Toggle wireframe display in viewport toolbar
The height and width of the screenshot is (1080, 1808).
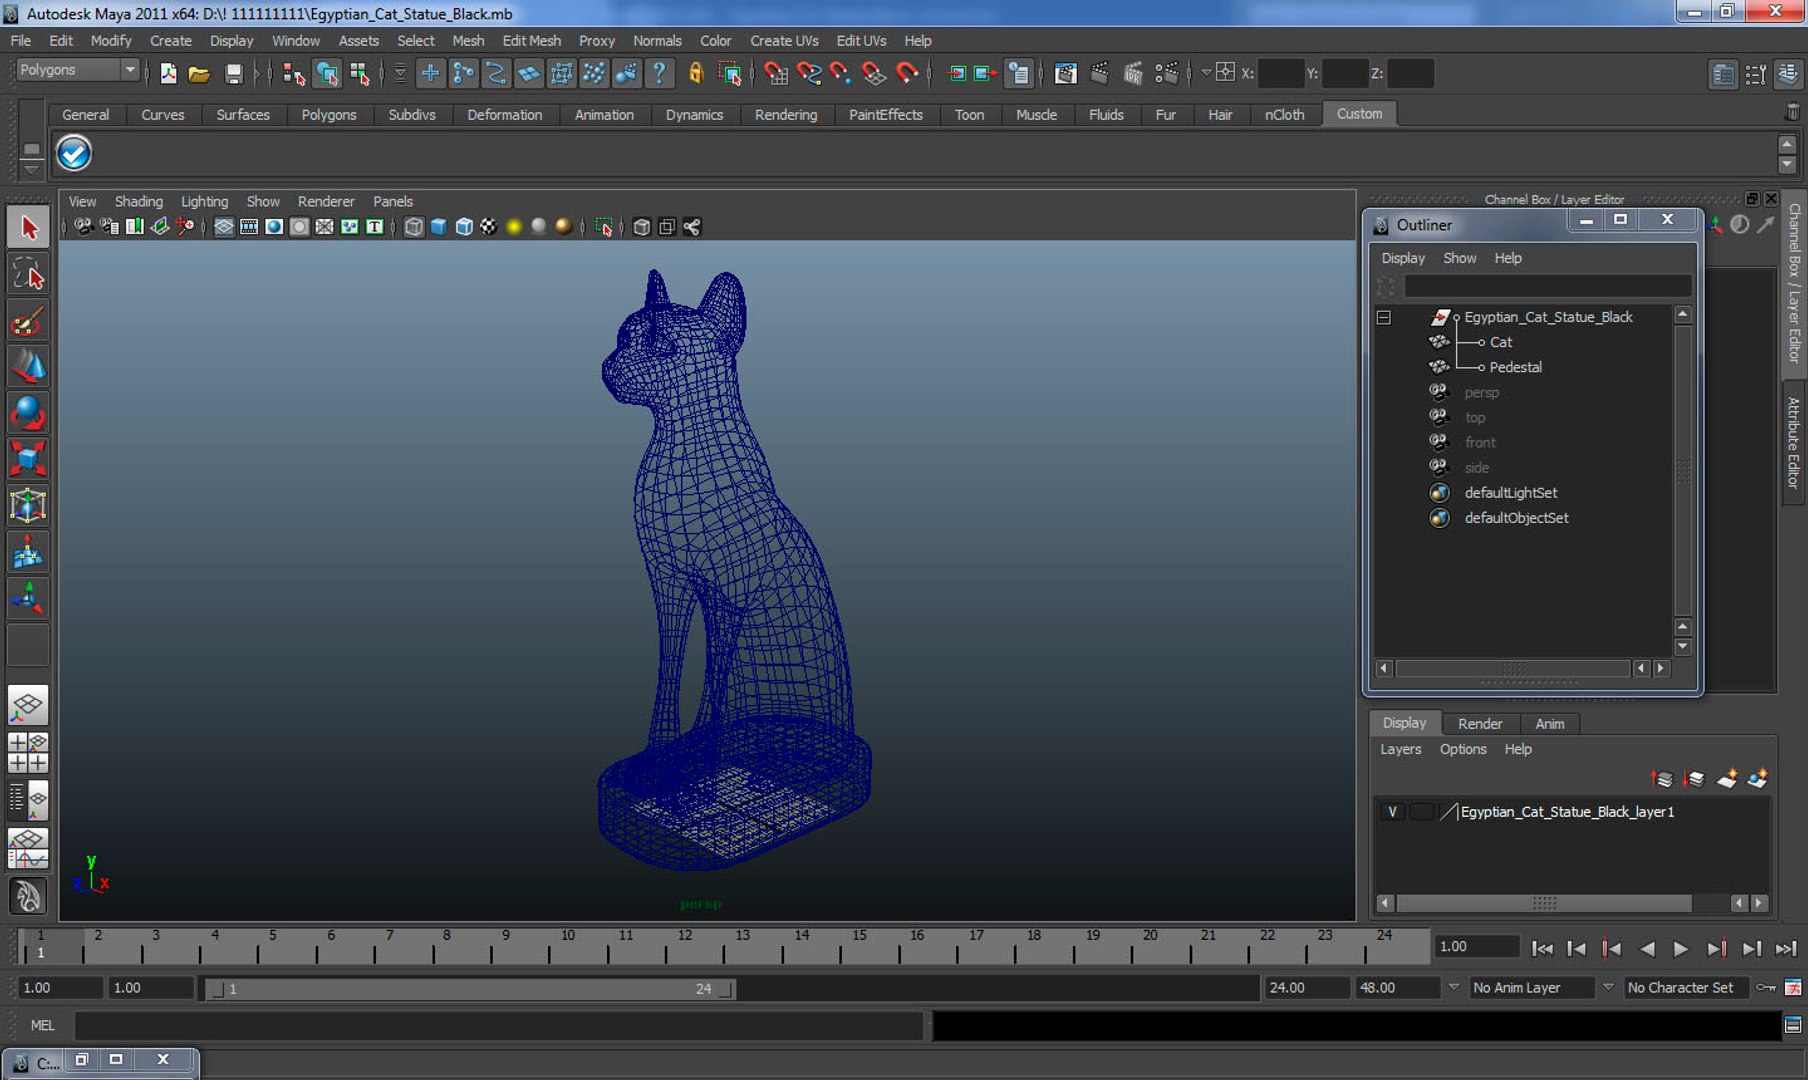click(414, 227)
